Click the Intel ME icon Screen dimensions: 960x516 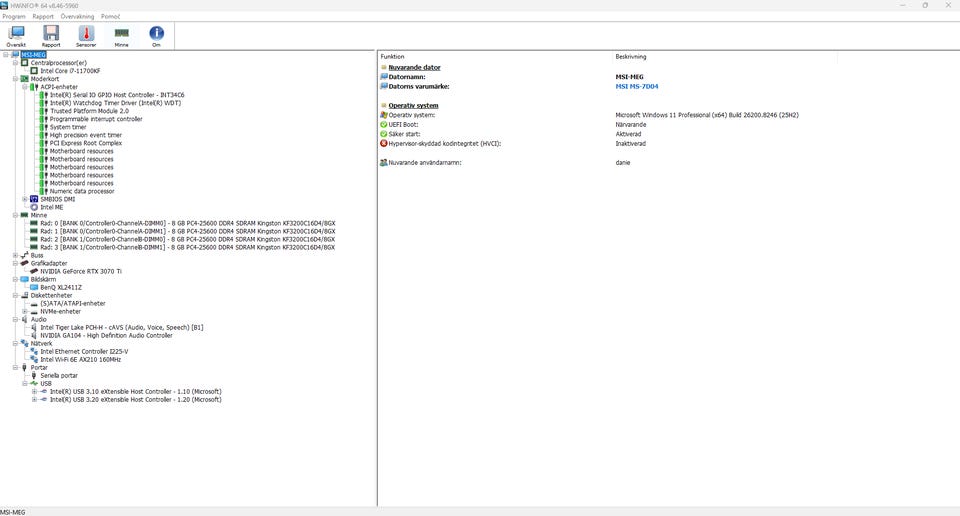[x=34, y=207]
